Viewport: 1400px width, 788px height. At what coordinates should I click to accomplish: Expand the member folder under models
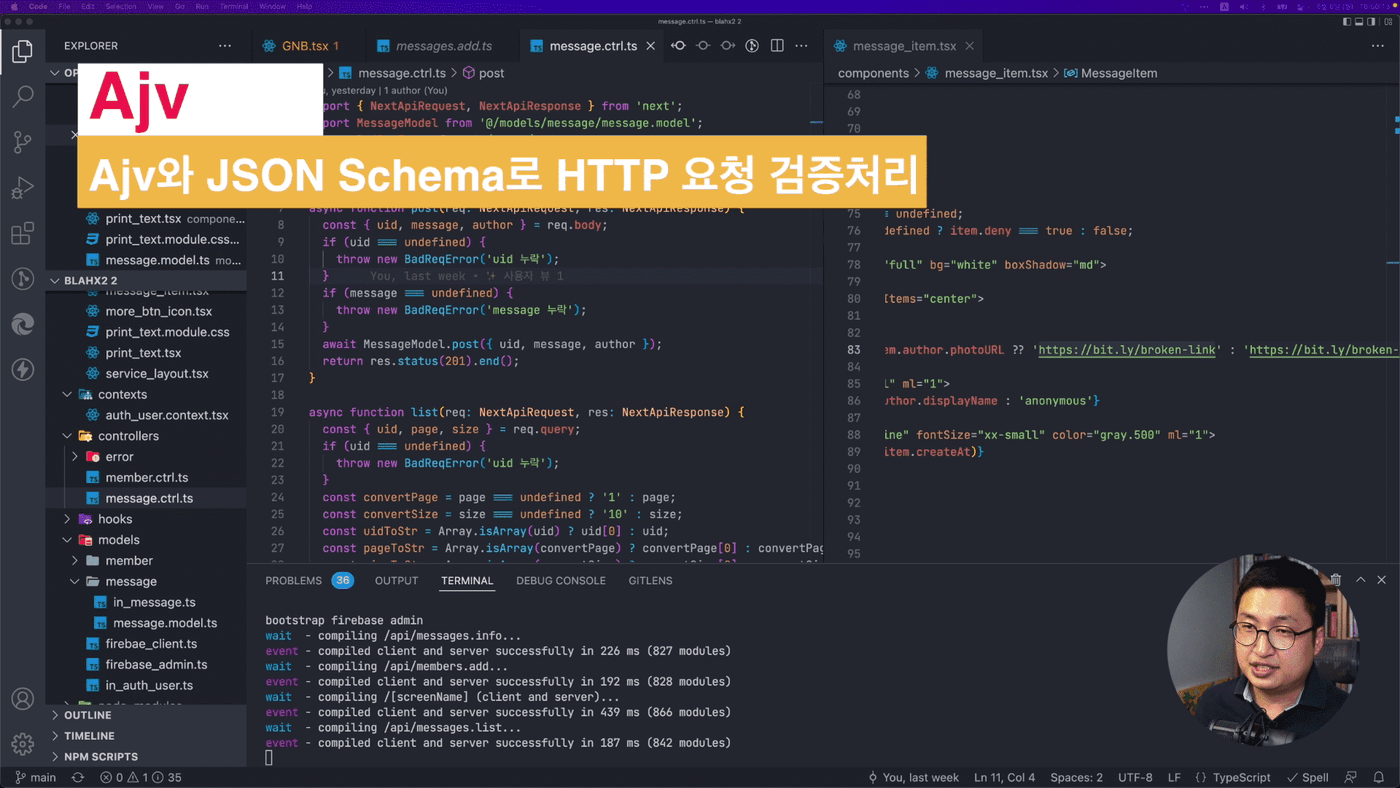point(146,561)
